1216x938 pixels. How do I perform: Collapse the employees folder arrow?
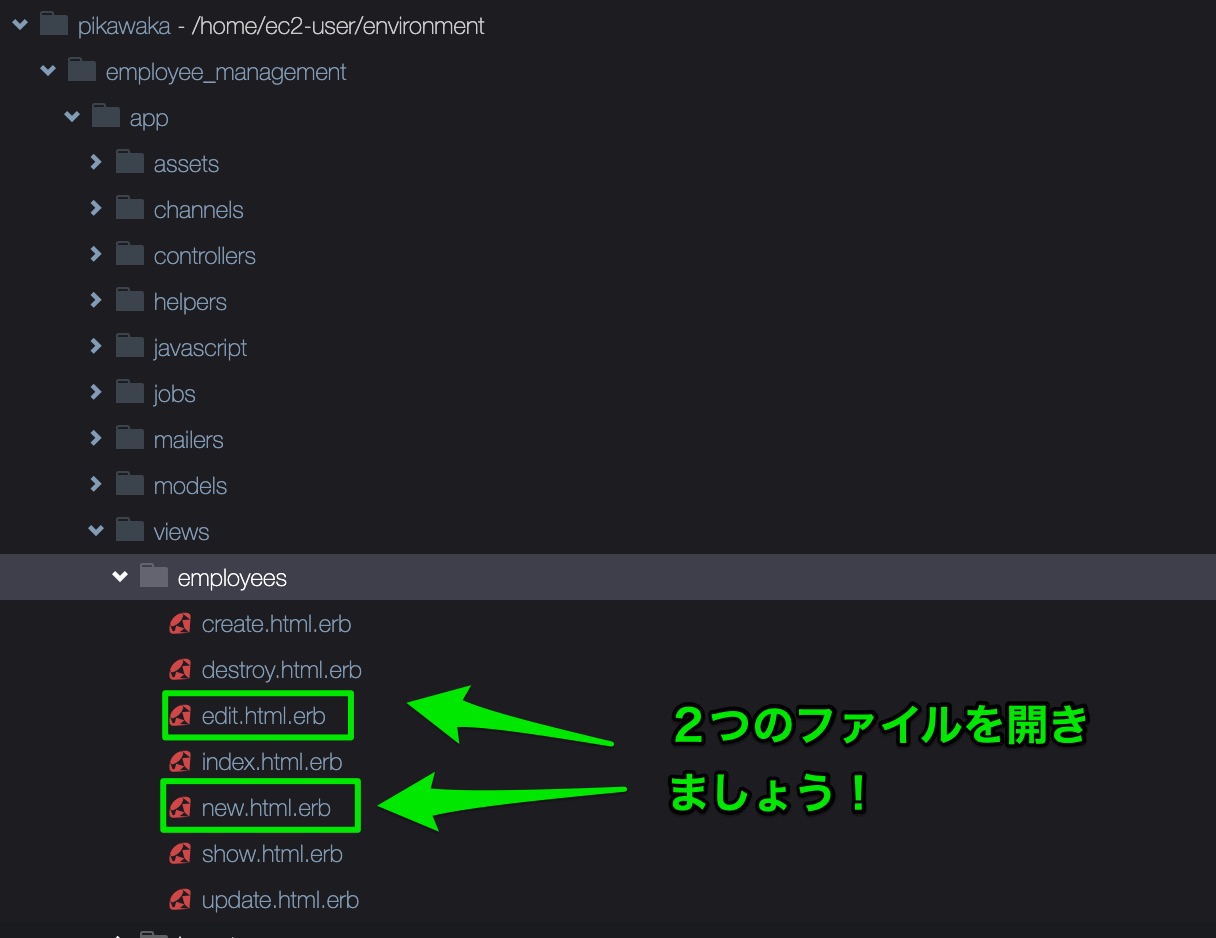[x=120, y=577]
